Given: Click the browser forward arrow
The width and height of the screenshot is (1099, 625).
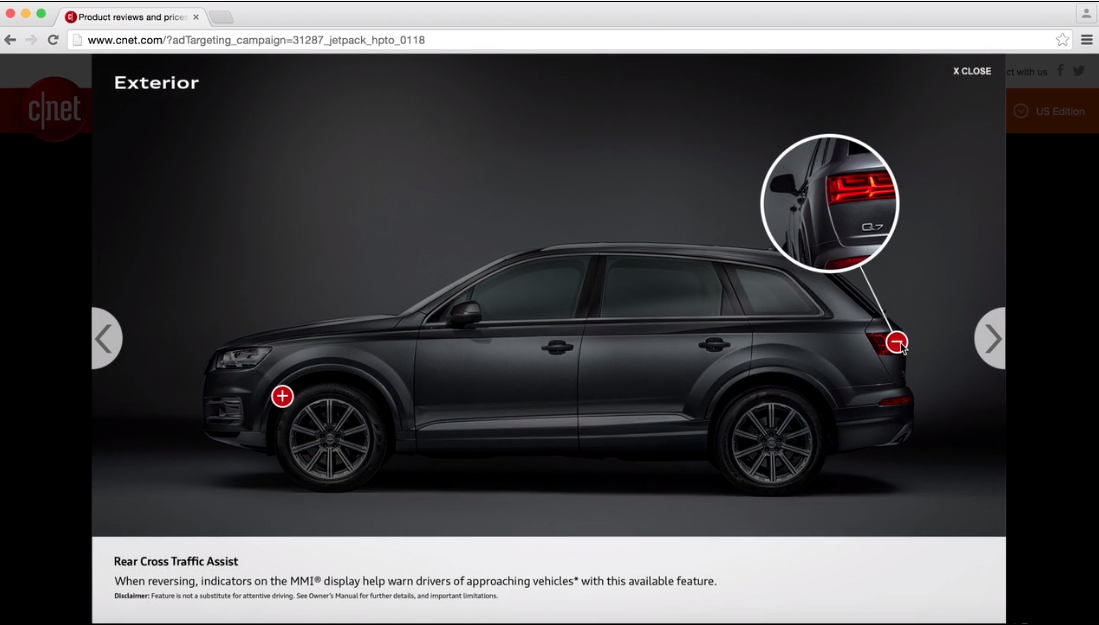Looking at the screenshot, I should coord(31,40).
